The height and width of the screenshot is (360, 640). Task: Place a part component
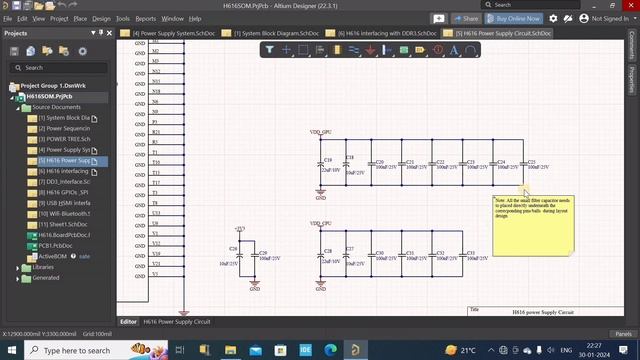pos(337,50)
